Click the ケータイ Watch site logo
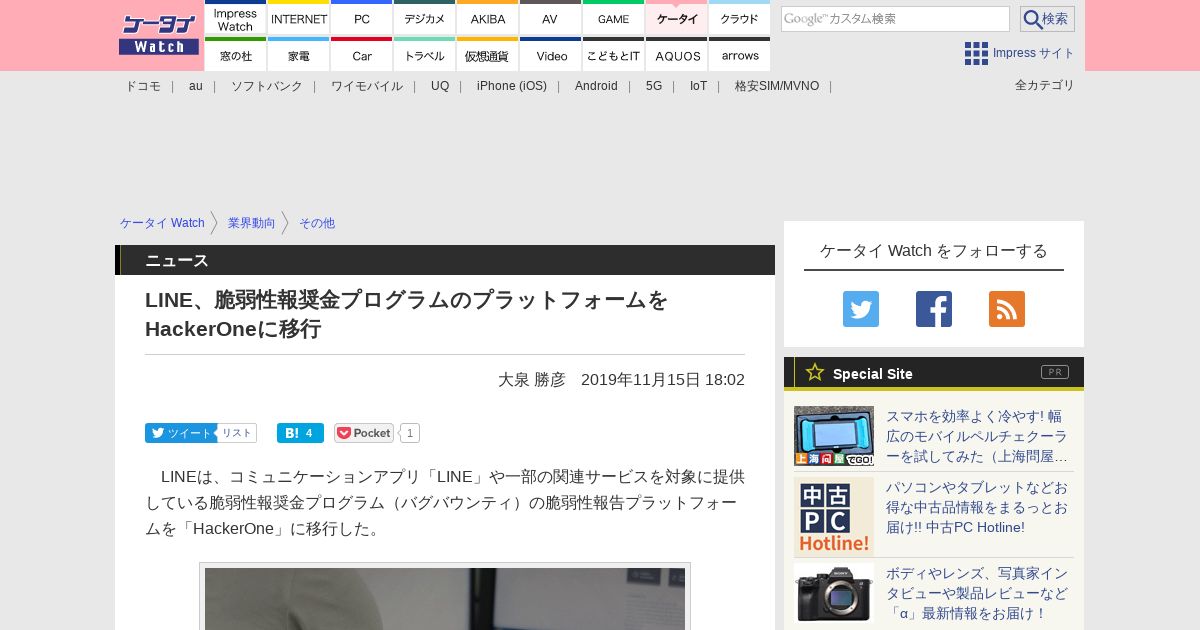1200x630 pixels. tap(159, 35)
